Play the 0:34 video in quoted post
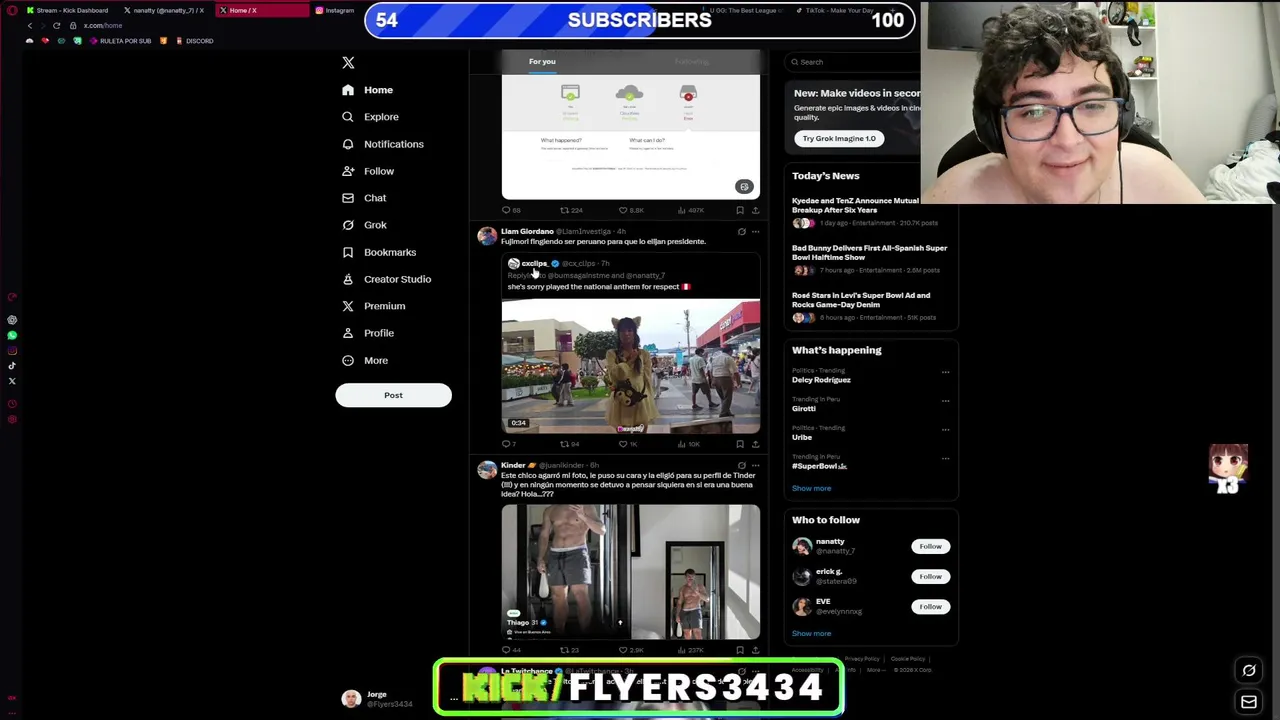Image resolution: width=1280 pixels, height=720 pixels. tap(630, 366)
